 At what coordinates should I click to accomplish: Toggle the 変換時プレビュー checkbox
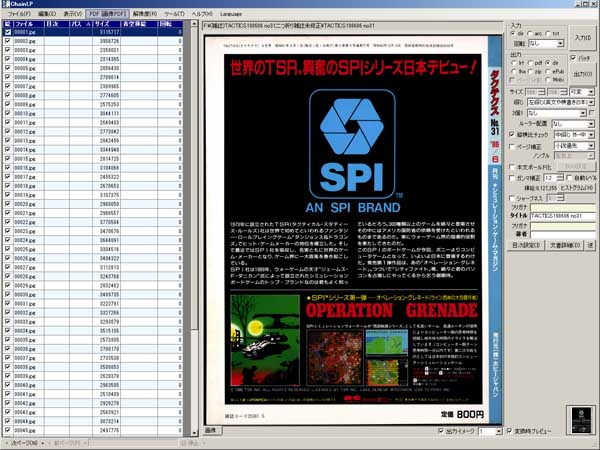click(x=509, y=431)
